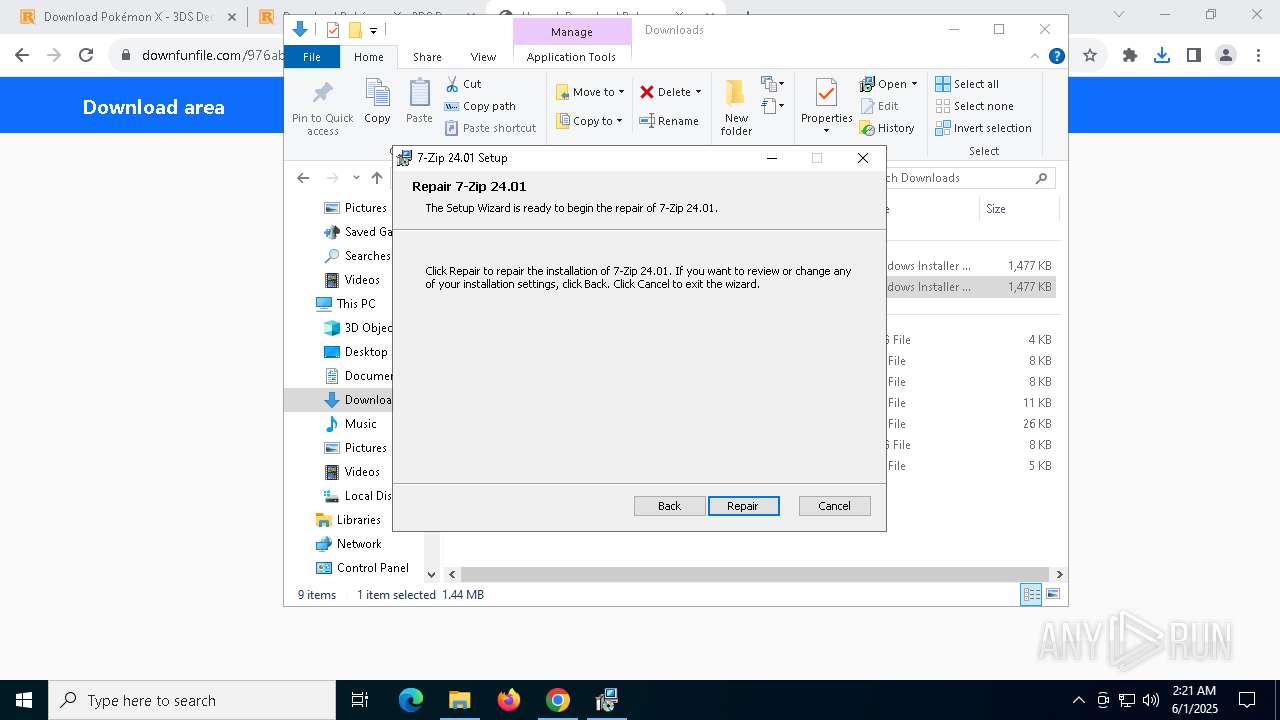The height and width of the screenshot is (720, 1280).
Task: Open Microsoft Edge from taskbar
Action: [411, 700]
